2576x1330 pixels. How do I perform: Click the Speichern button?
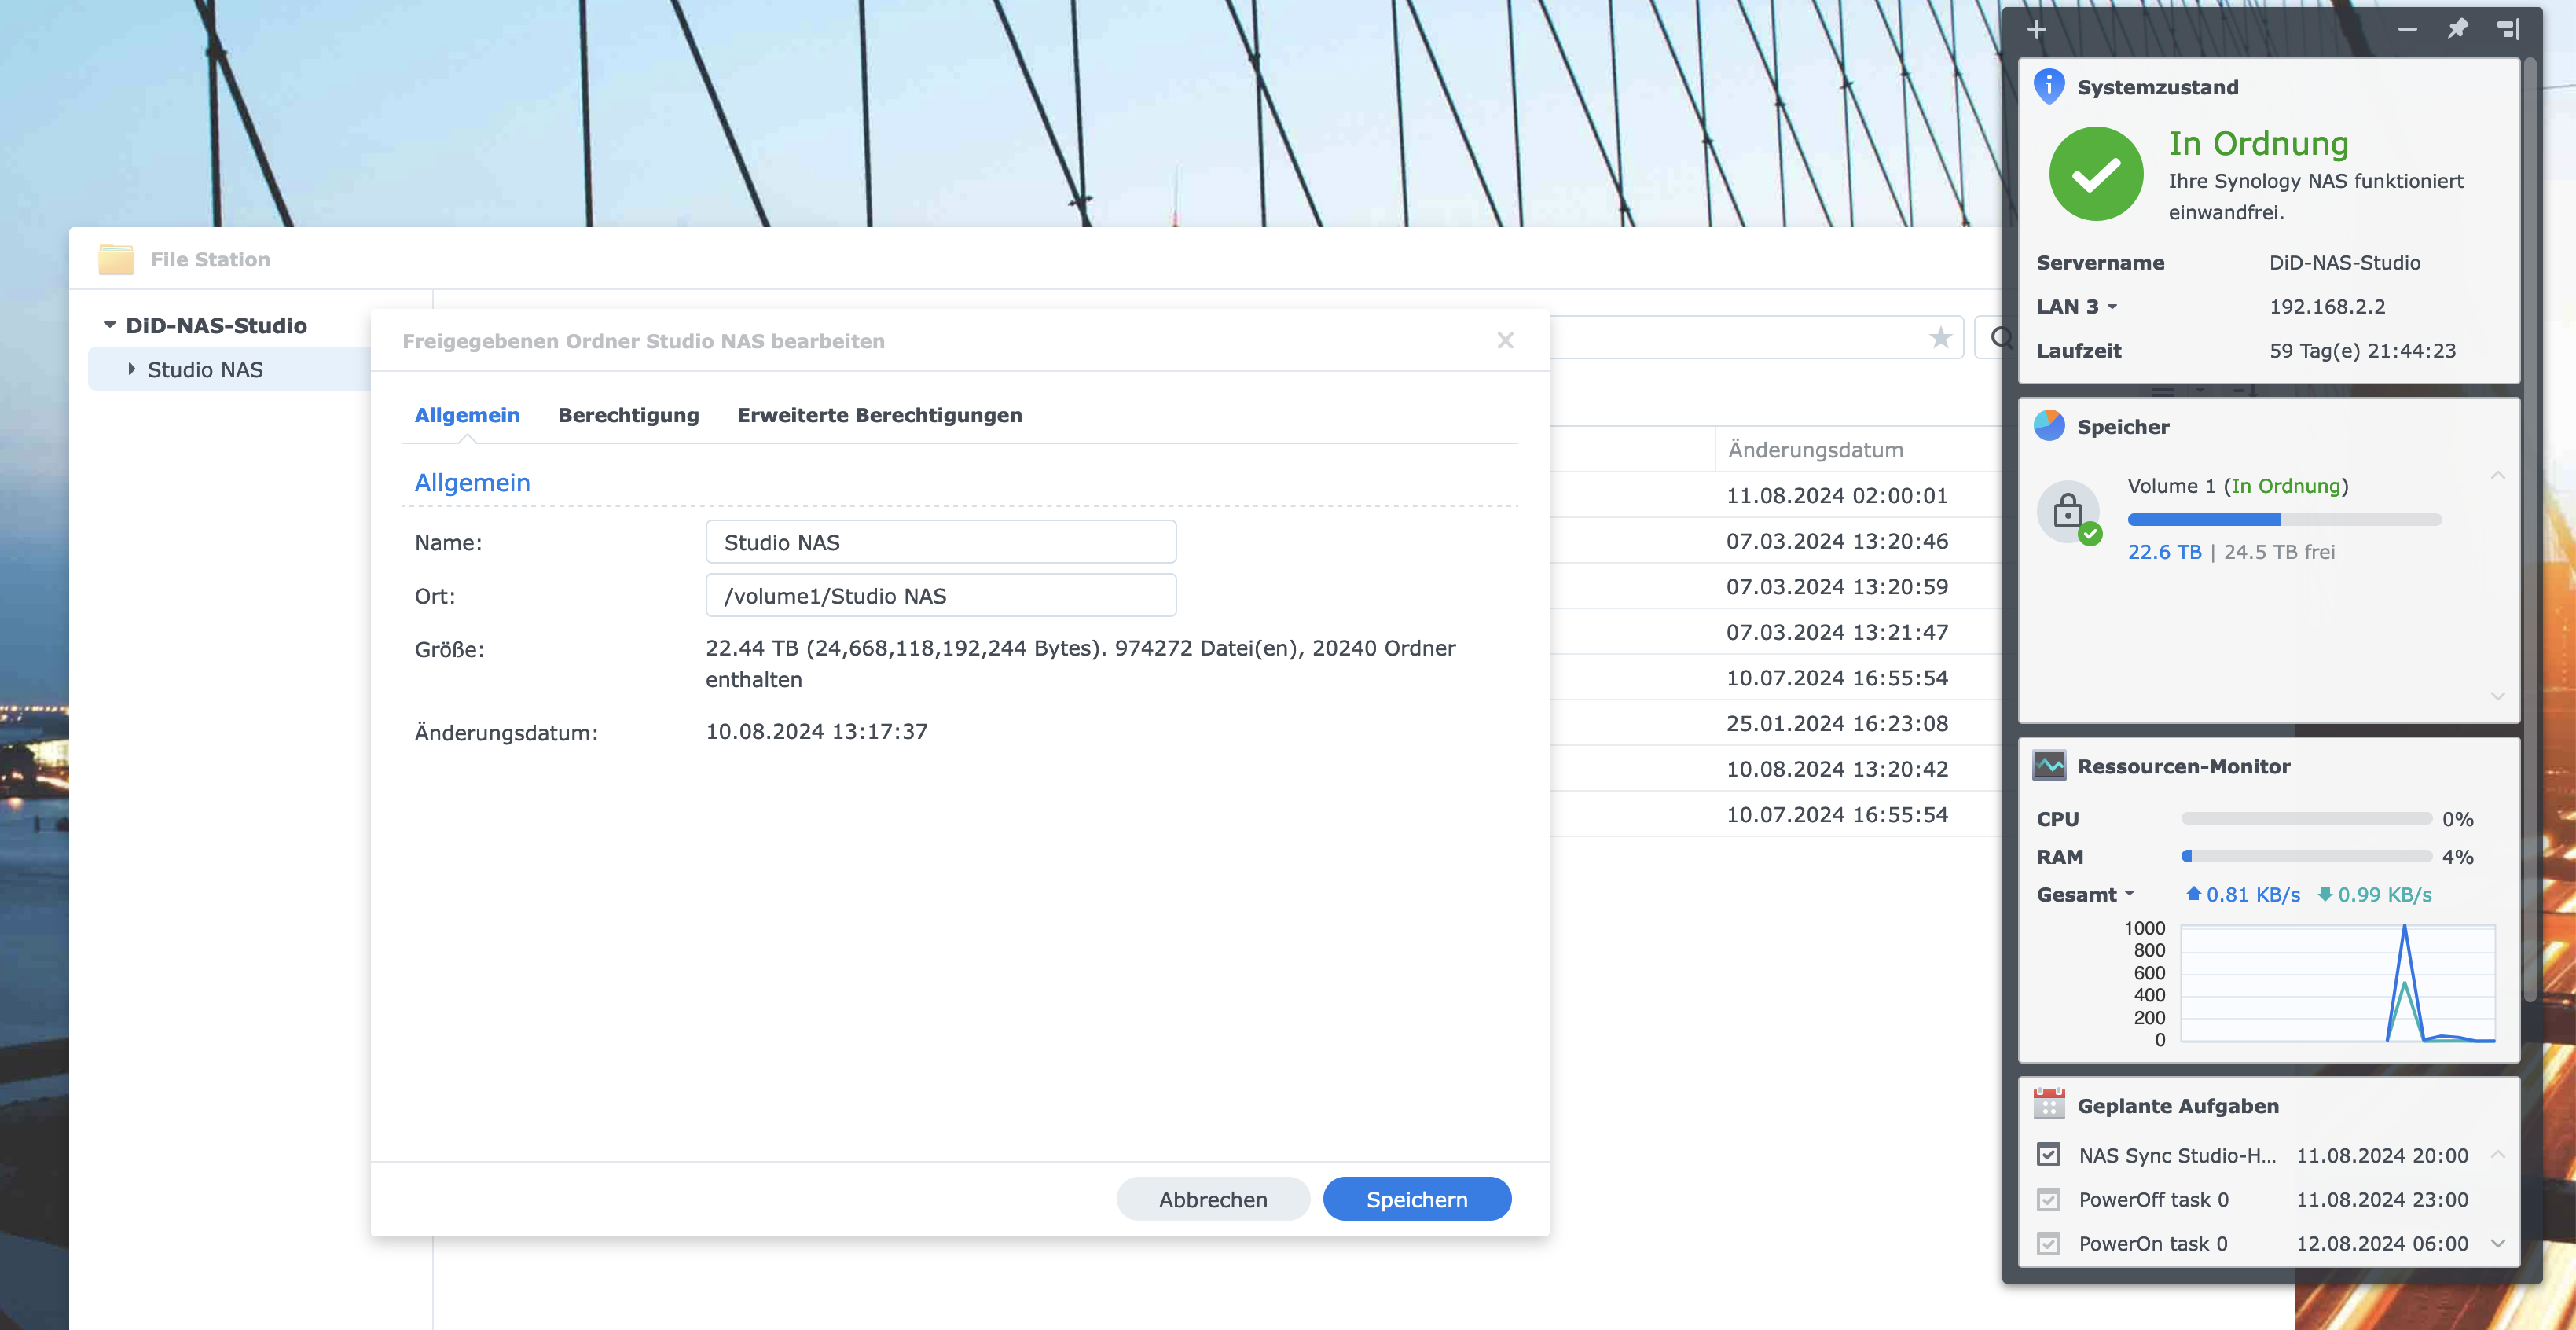click(1416, 1199)
